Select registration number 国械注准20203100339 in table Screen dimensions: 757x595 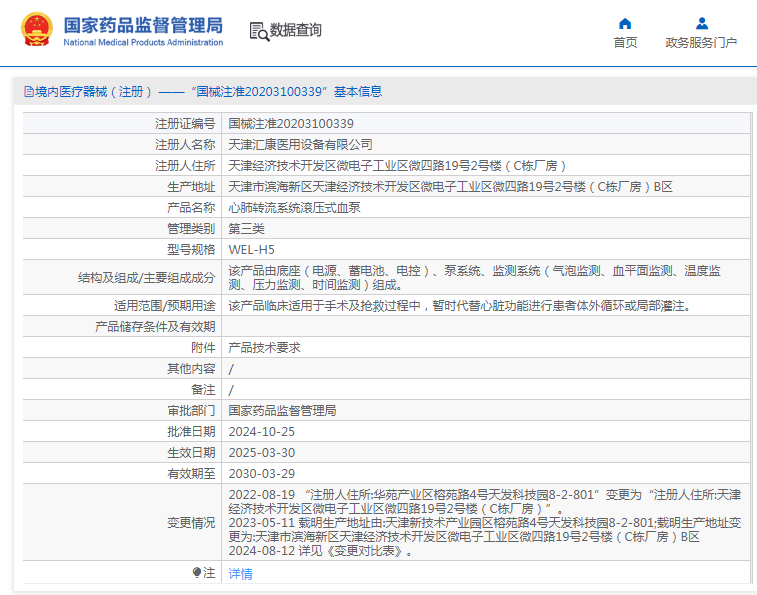291,124
